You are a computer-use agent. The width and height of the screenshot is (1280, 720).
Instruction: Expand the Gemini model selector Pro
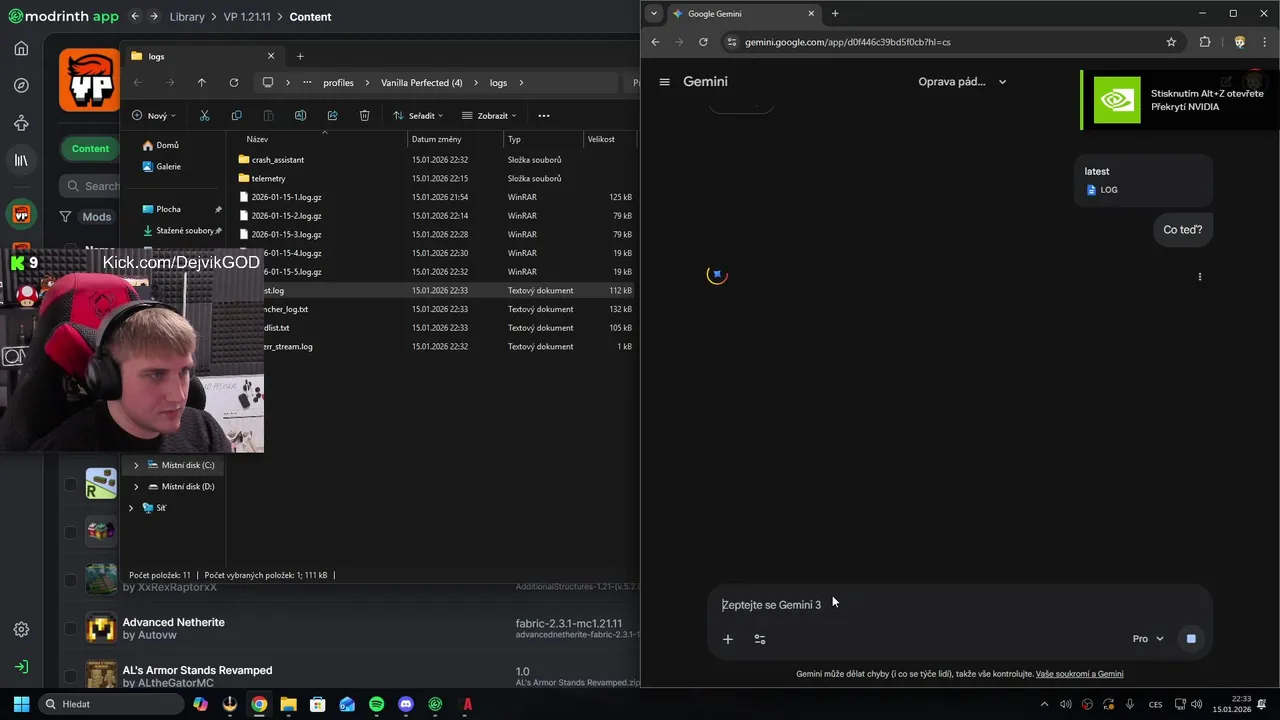[1148, 639]
